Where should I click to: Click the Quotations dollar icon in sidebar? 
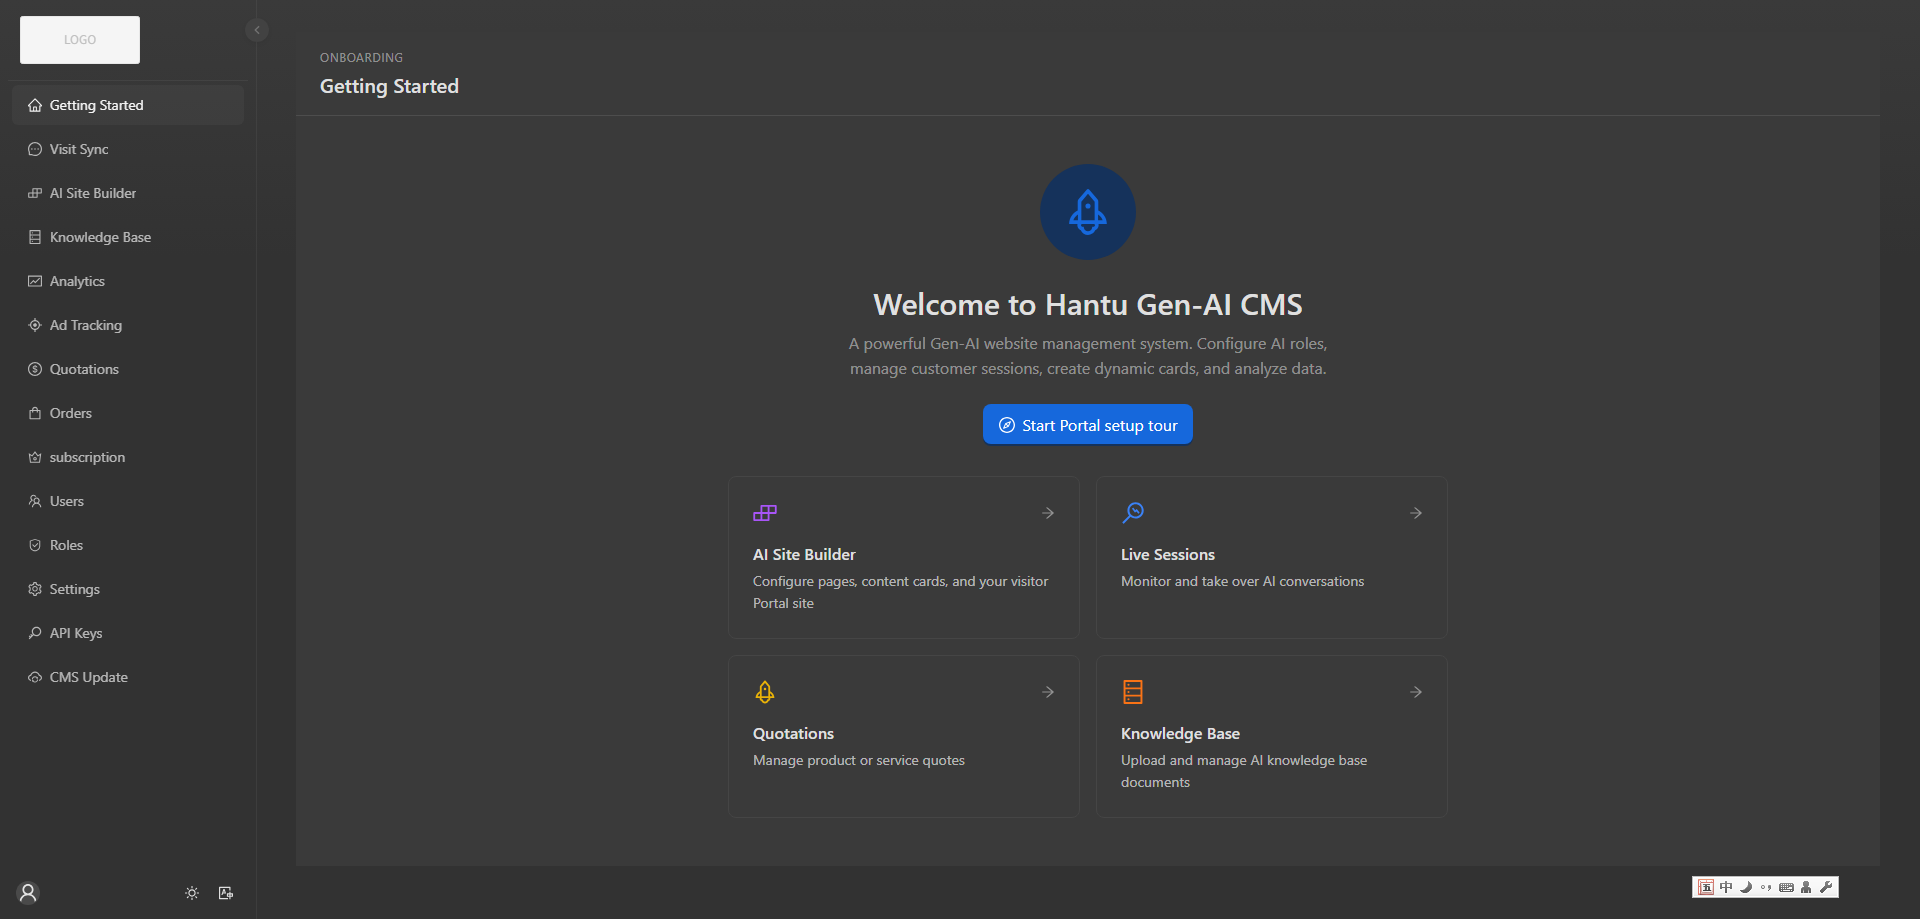pos(35,369)
